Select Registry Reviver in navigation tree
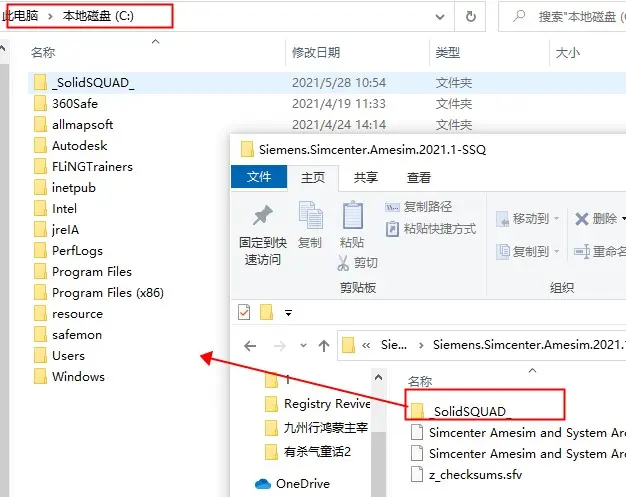 tap(327, 404)
